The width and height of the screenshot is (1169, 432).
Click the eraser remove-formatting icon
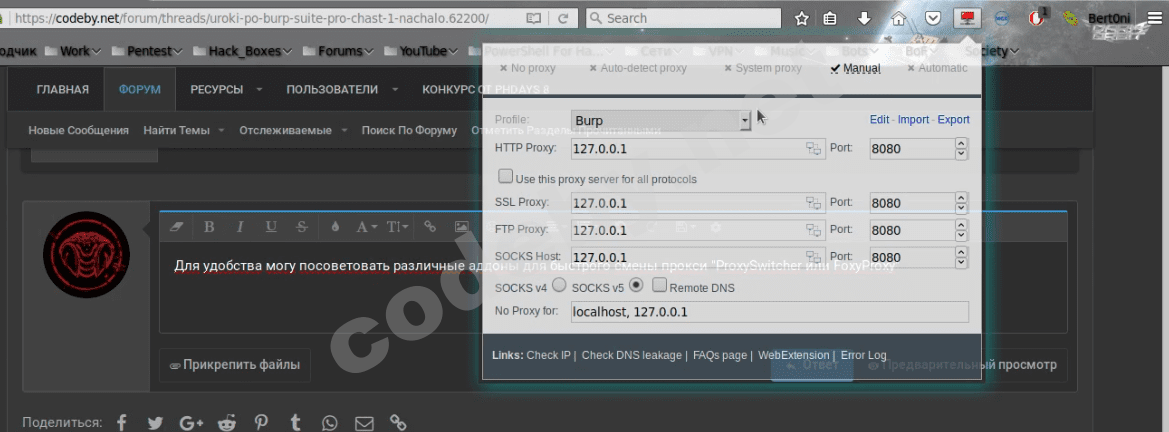[178, 227]
